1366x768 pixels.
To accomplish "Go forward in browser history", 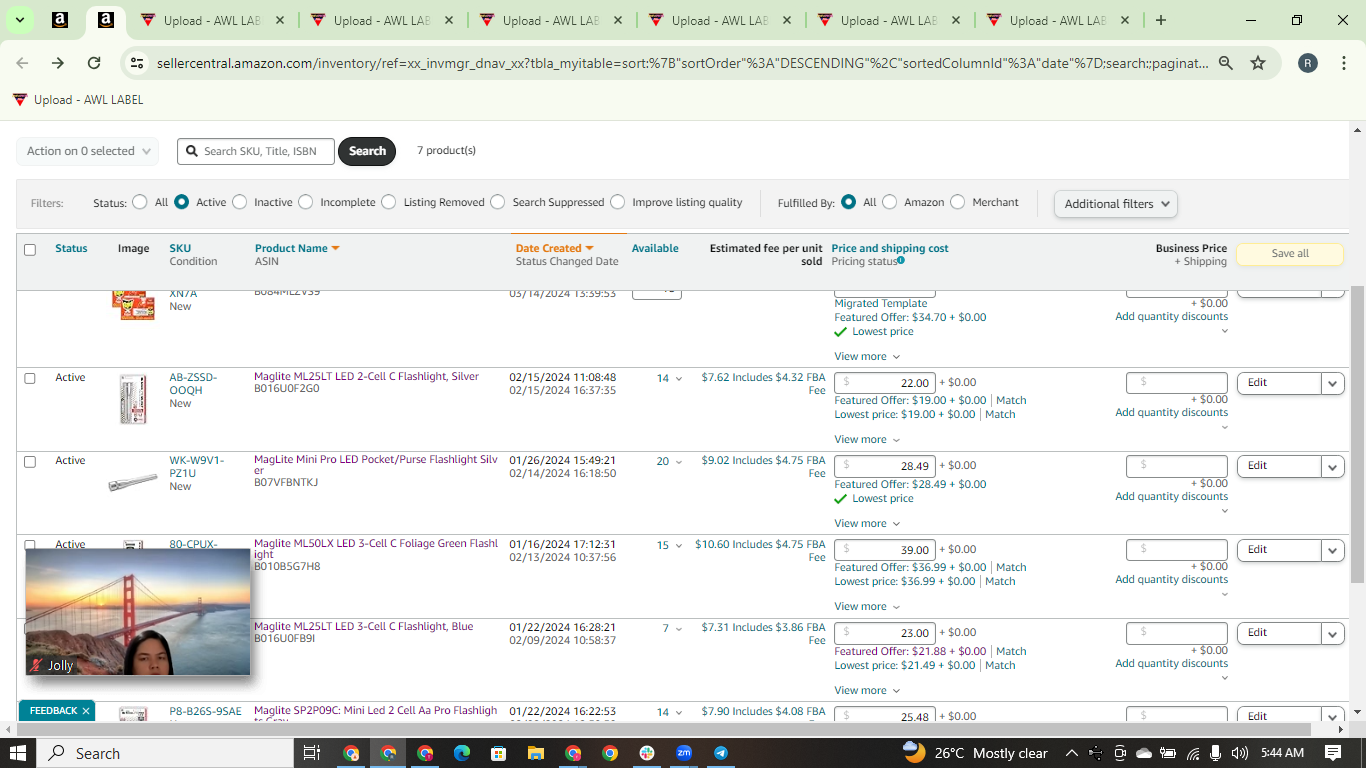I will coord(58,63).
